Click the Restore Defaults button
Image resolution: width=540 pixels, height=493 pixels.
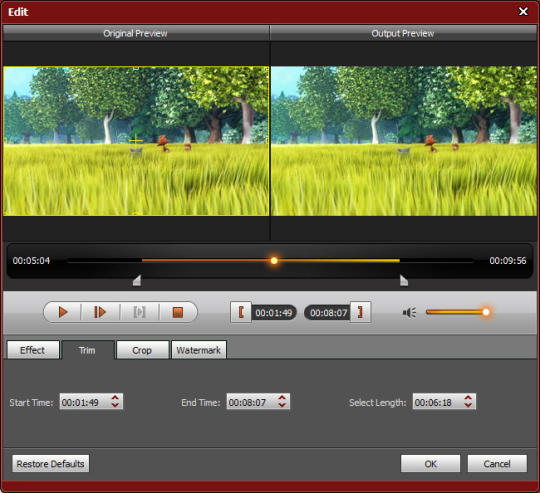(x=51, y=464)
